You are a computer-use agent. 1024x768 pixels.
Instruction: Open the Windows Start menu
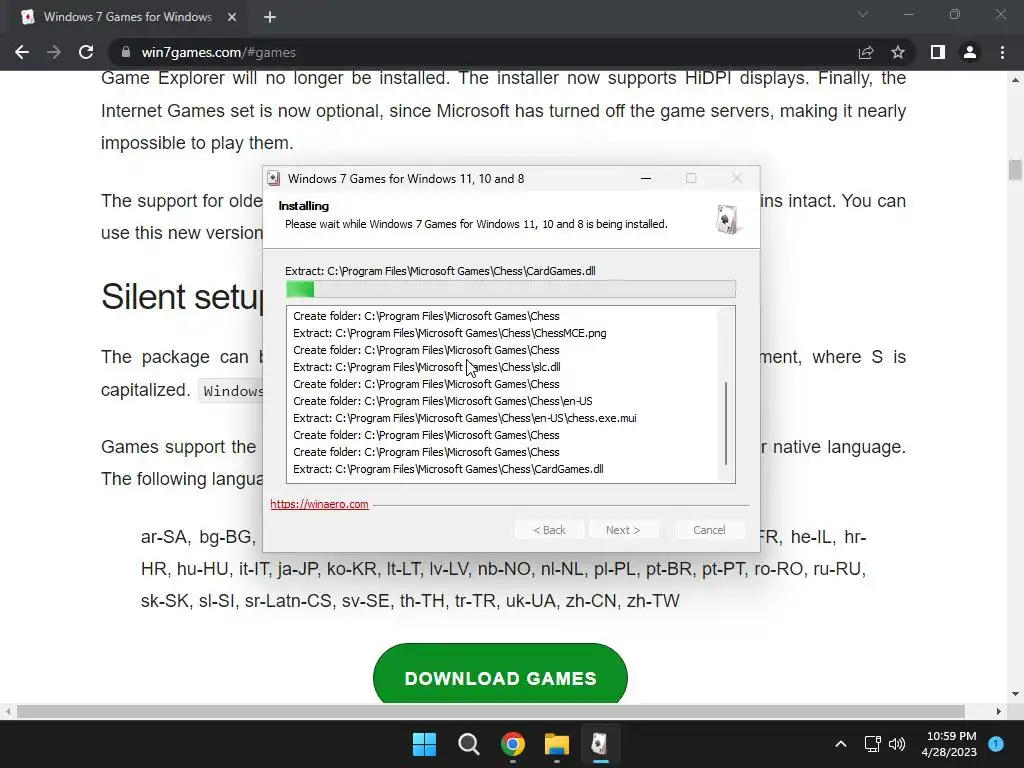pyautogui.click(x=424, y=744)
